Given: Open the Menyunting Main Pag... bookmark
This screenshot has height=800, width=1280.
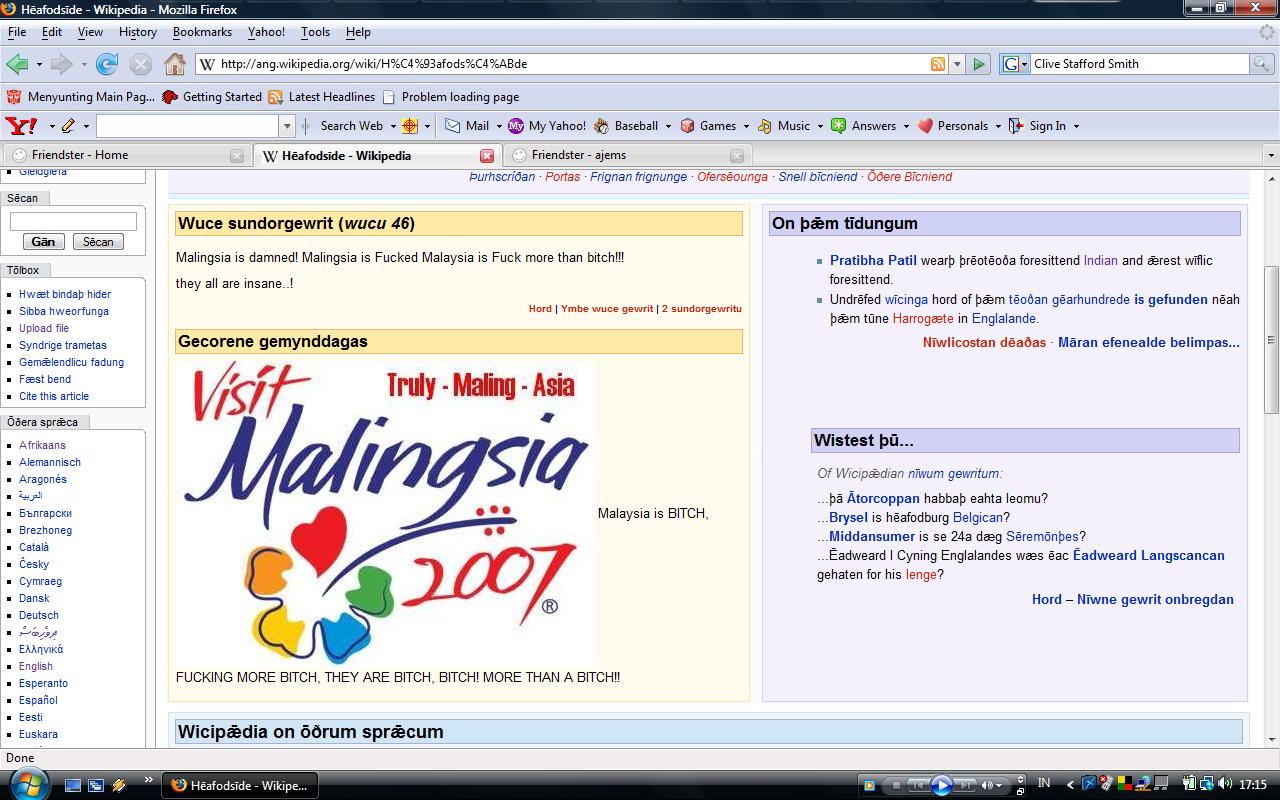Looking at the screenshot, I should click(x=81, y=97).
